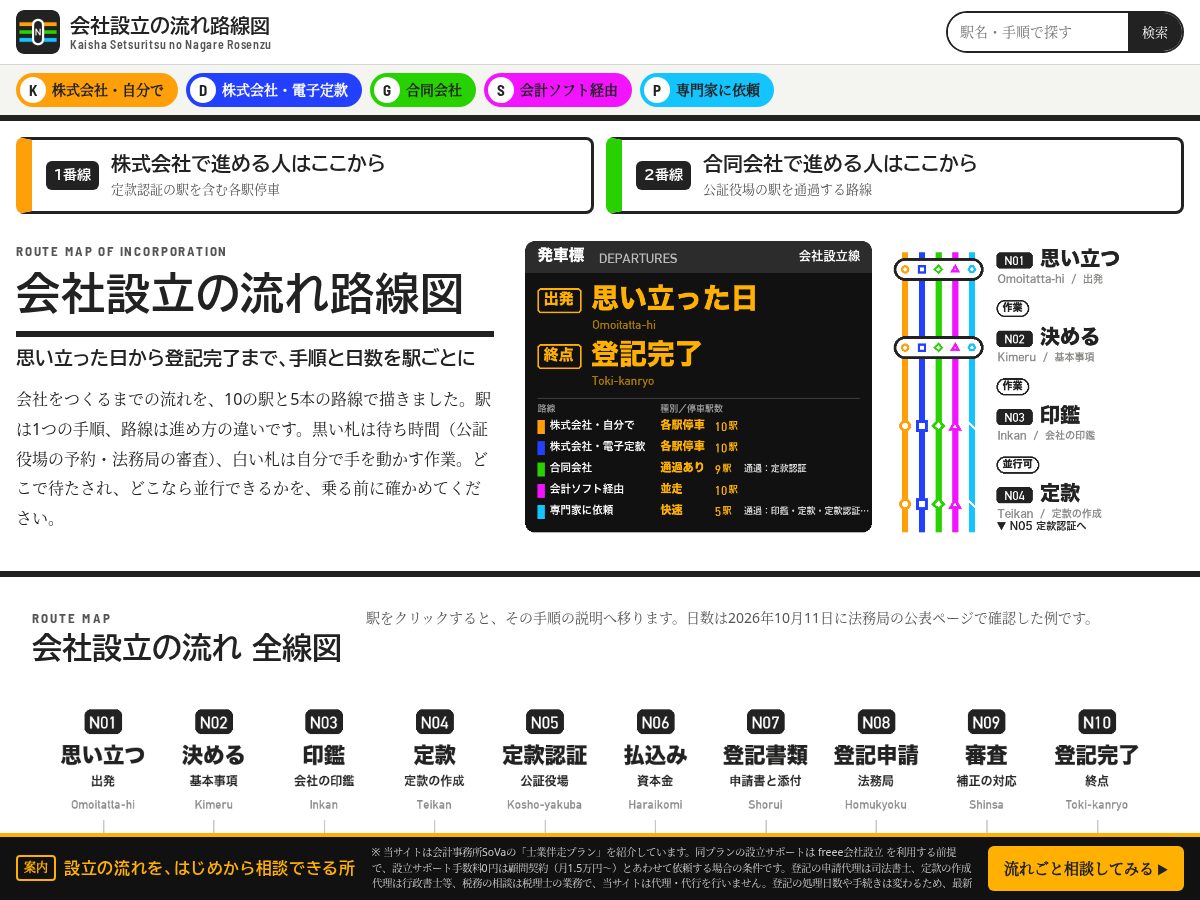The height and width of the screenshot is (900, 1200).
Task: Open N08 登記申請 station in full route map
Action: point(876,760)
